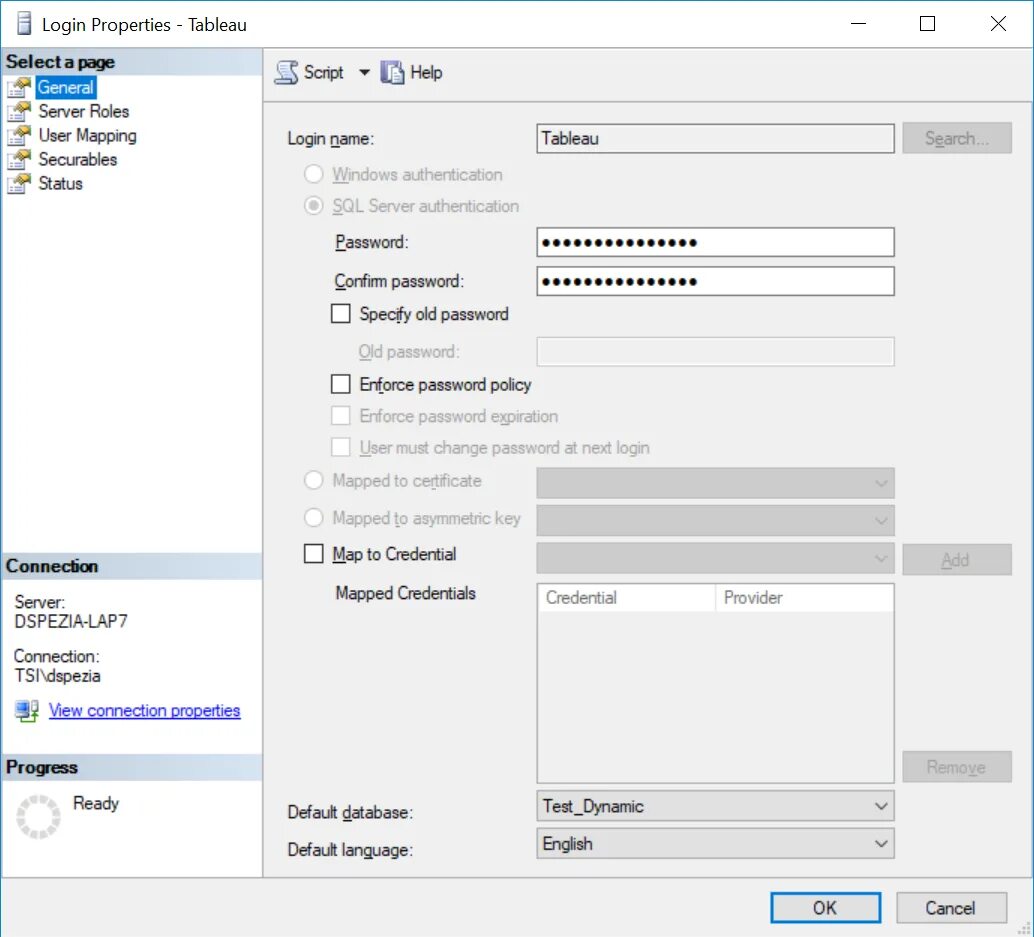Image resolution: width=1034 pixels, height=937 pixels.
Task: Click the Search... button
Action: 957,138
